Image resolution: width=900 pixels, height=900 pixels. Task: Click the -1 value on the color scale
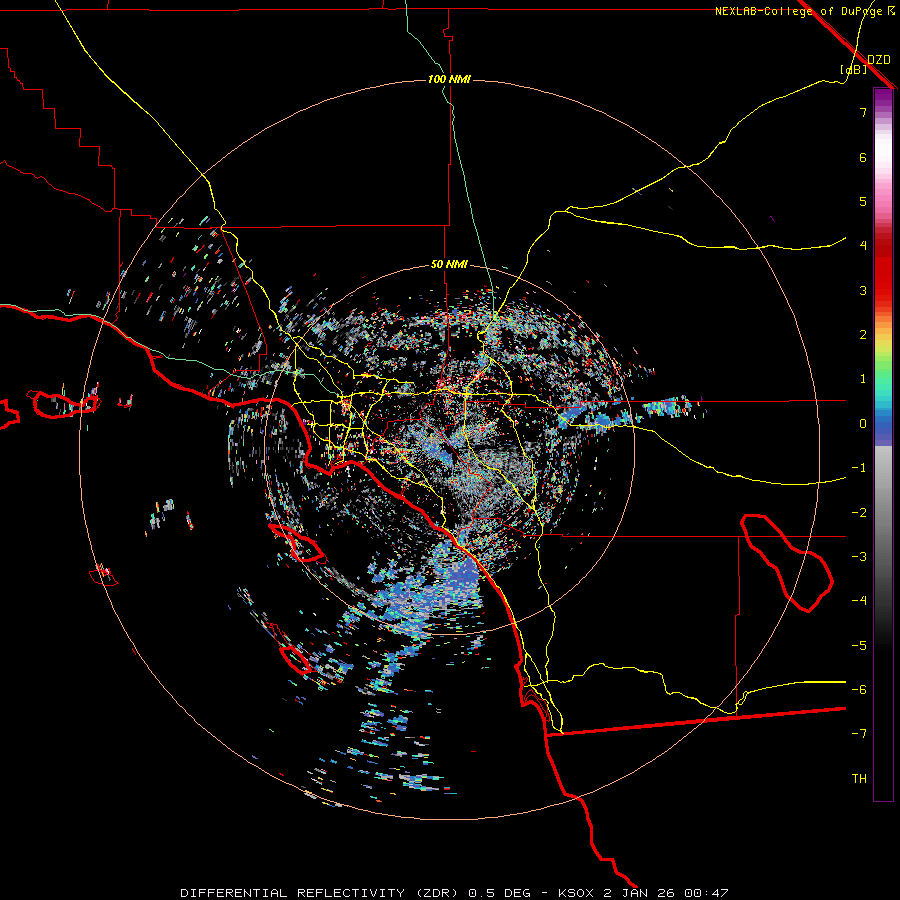coord(859,468)
